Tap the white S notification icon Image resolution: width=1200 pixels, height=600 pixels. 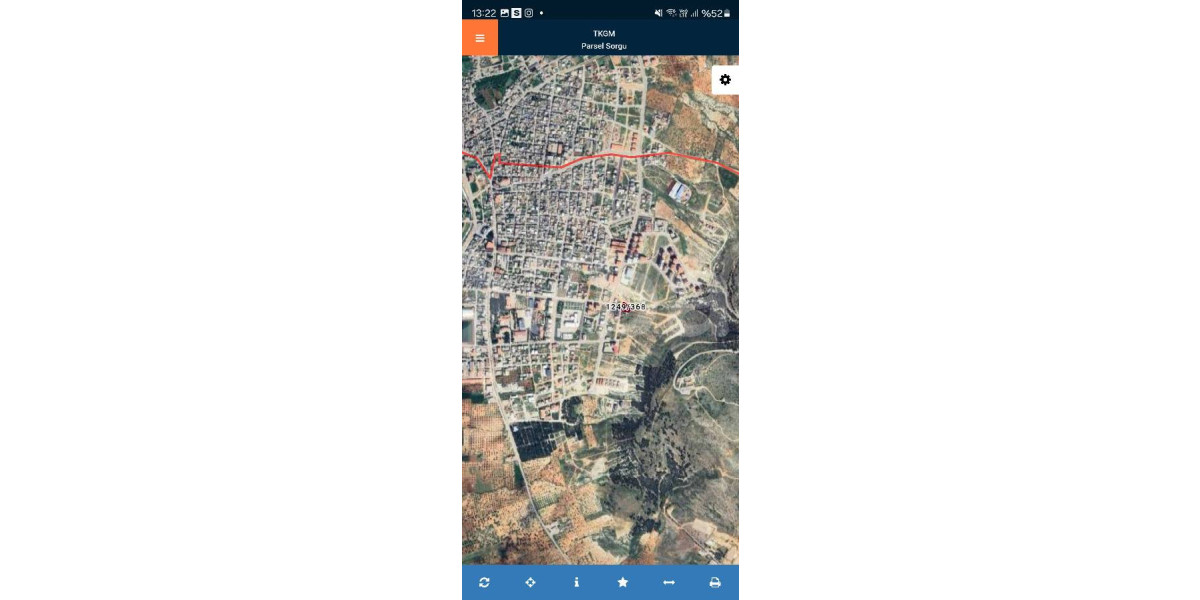click(x=517, y=13)
